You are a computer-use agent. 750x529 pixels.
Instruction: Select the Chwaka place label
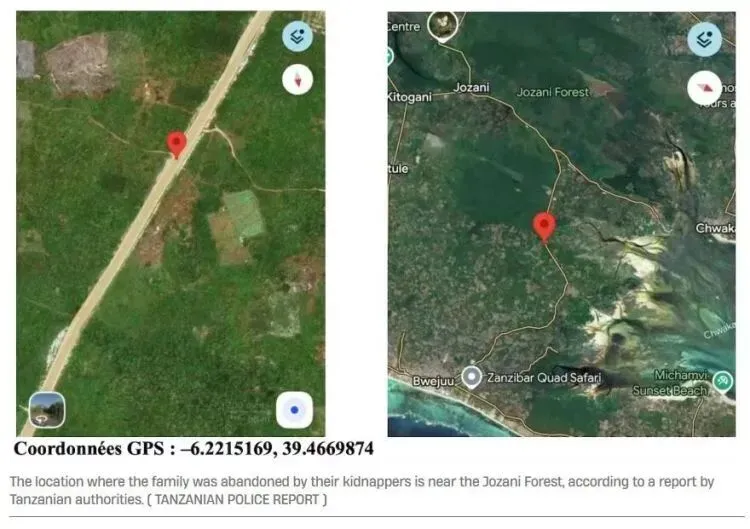(x=716, y=228)
